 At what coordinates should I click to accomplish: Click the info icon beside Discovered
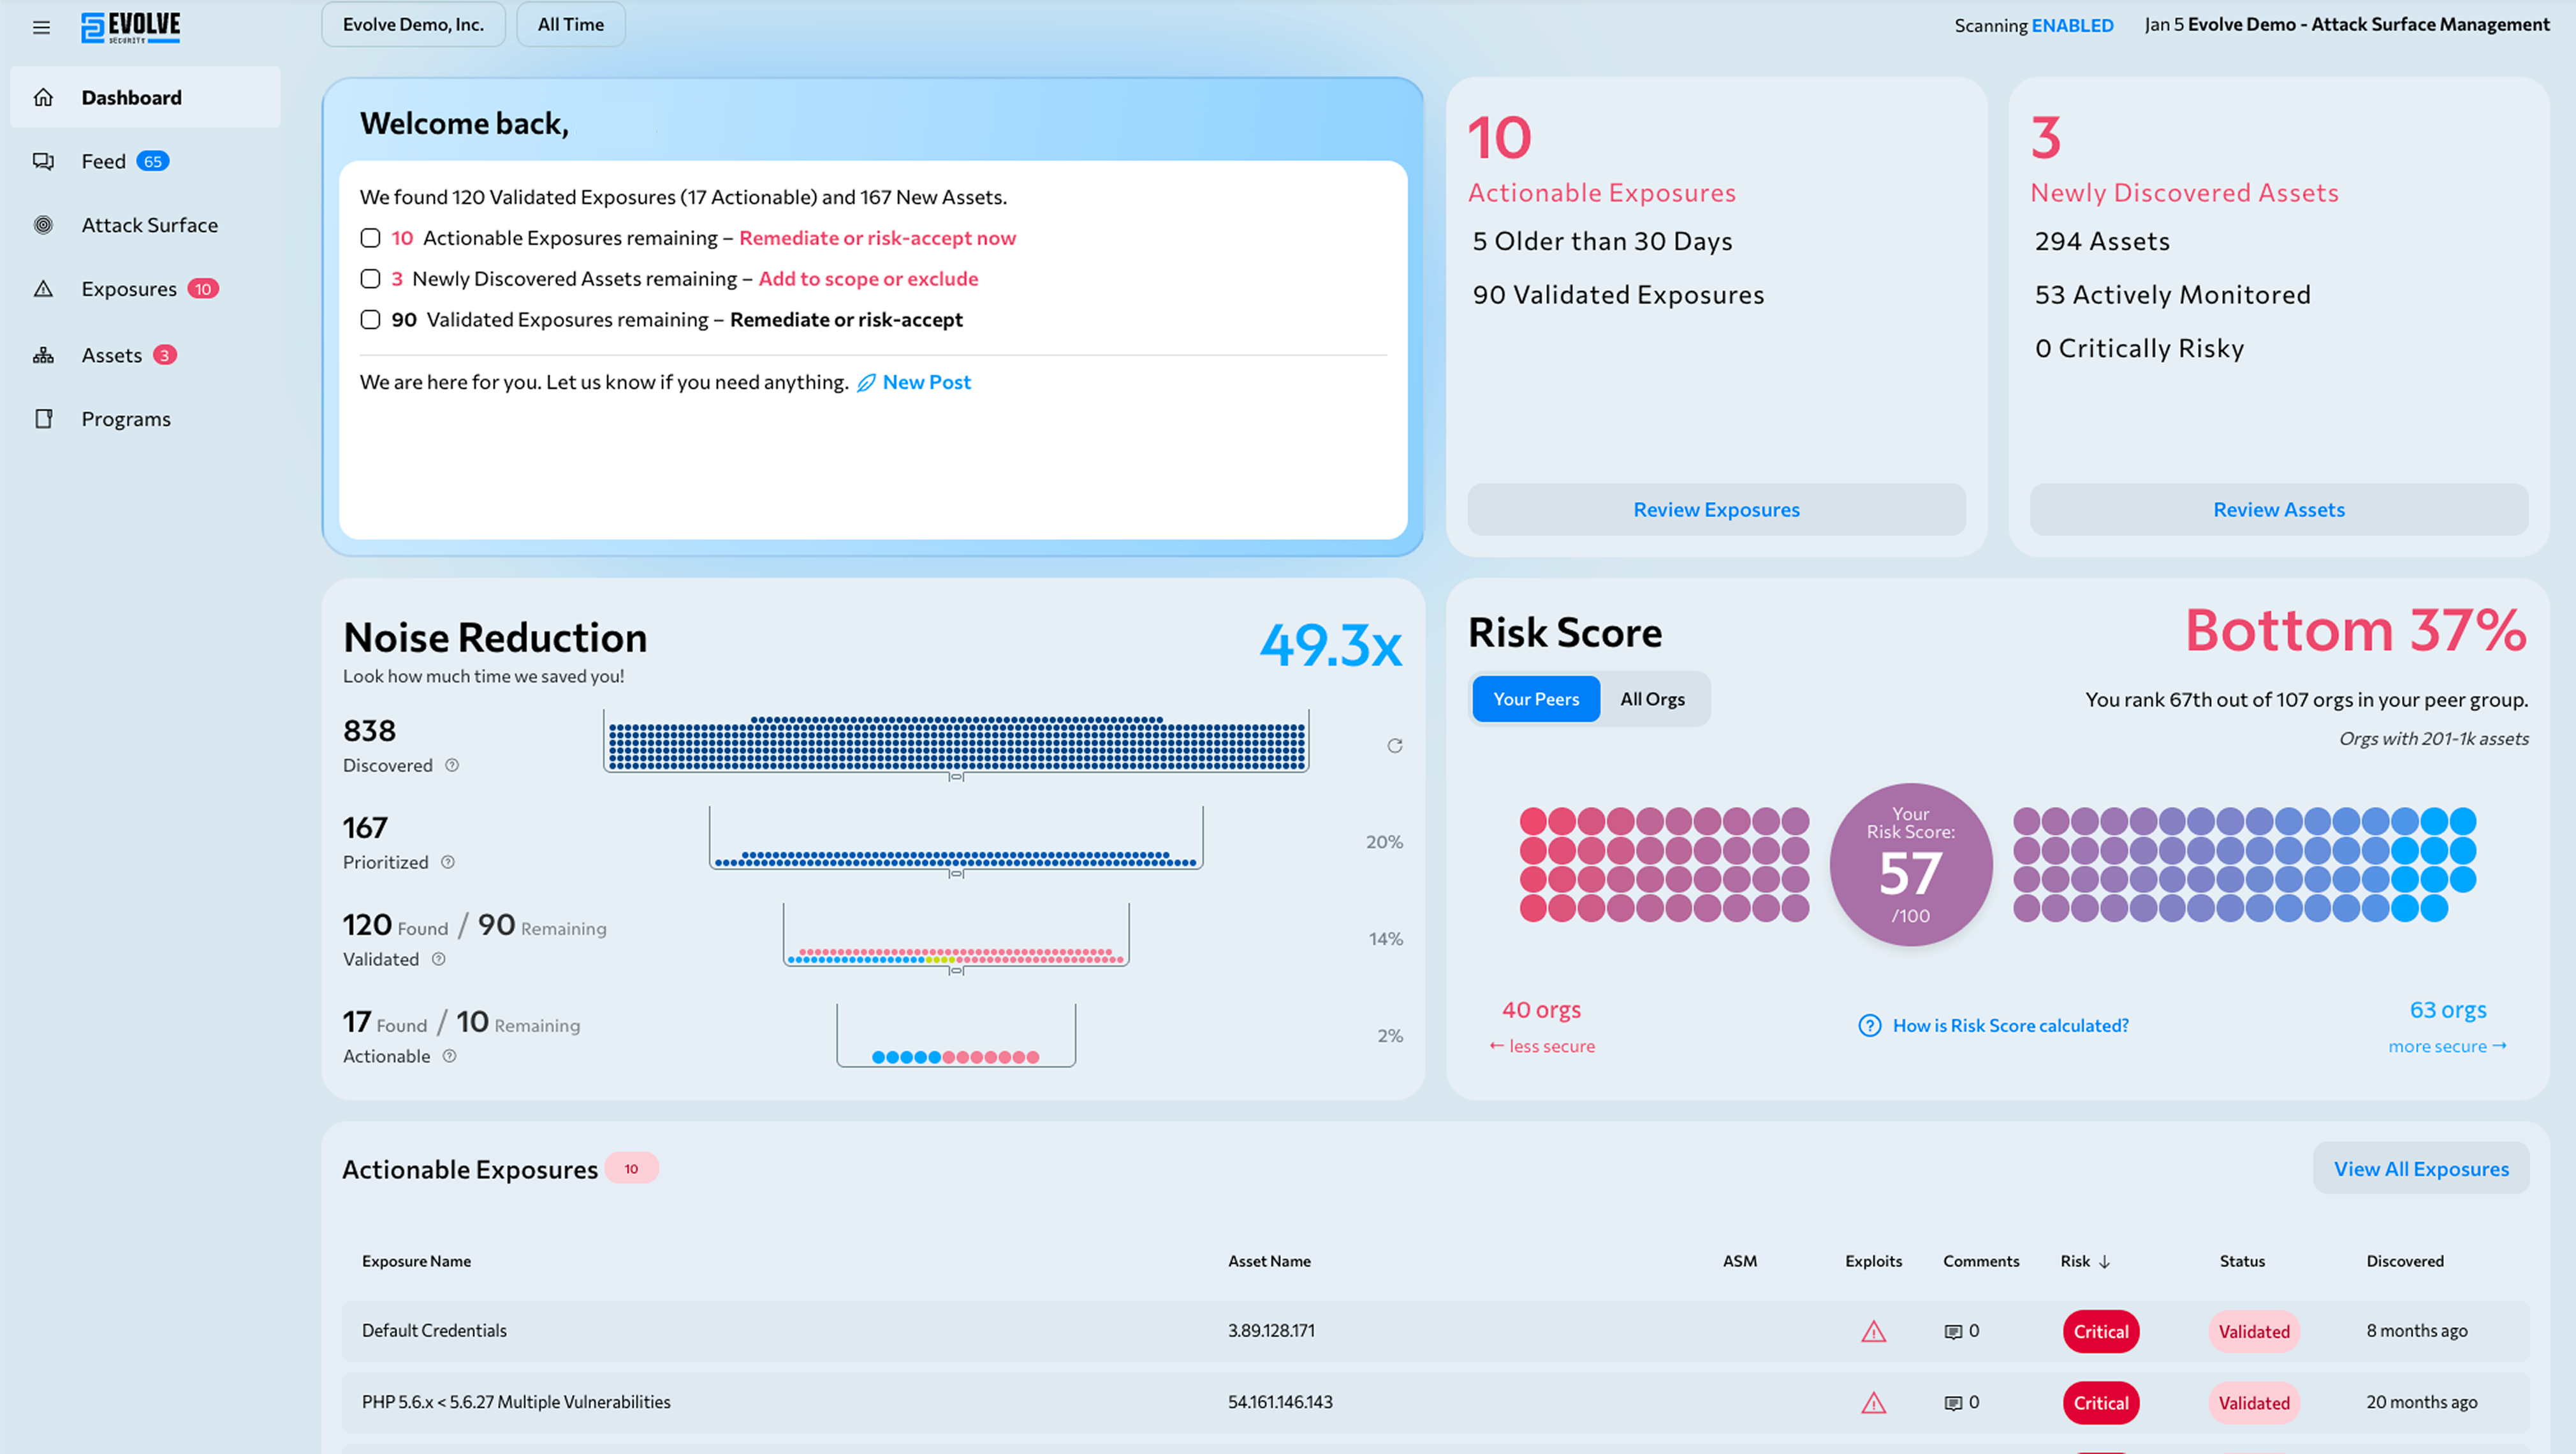pos(452,765)
